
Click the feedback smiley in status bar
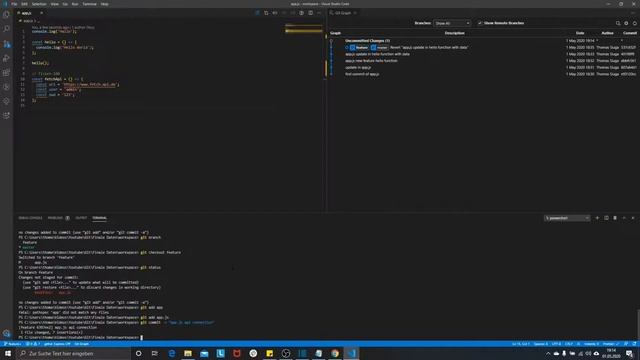pos(626,344)
